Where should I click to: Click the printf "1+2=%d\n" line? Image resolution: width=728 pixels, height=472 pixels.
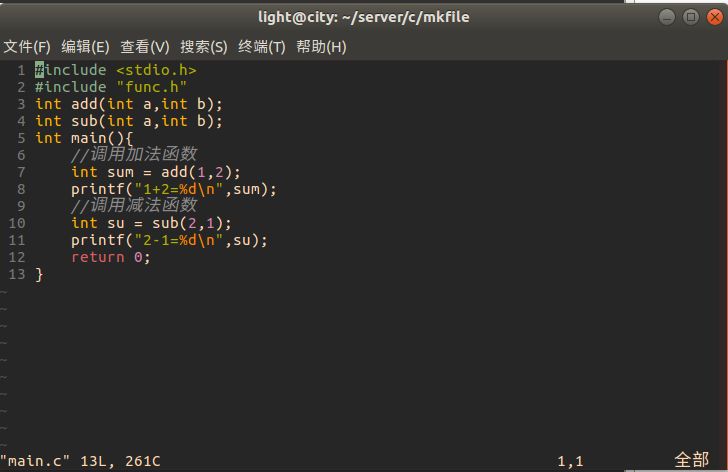point(174,189)
